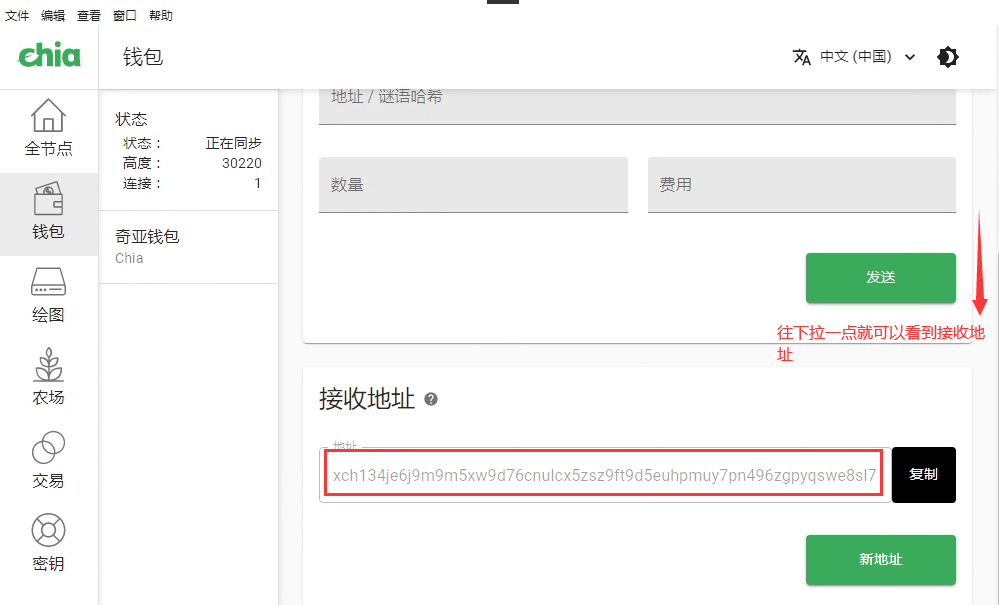Open the 全节点 (Full Node) section icon
999x605 pixels.
(x=48, y=120)
